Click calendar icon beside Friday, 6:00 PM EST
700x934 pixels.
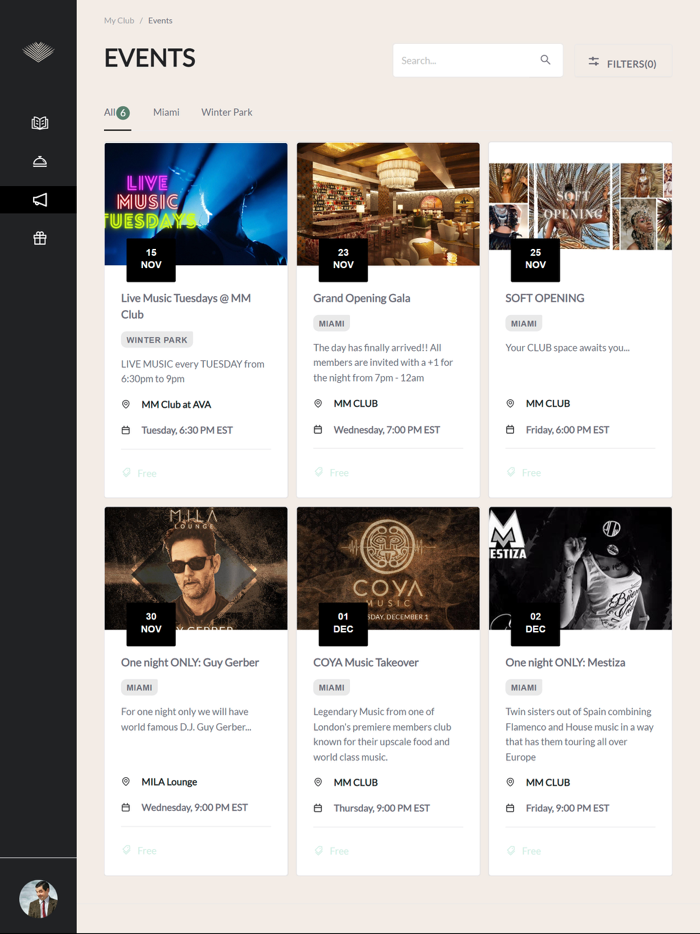pyautogui.click(x=510, y=429)
